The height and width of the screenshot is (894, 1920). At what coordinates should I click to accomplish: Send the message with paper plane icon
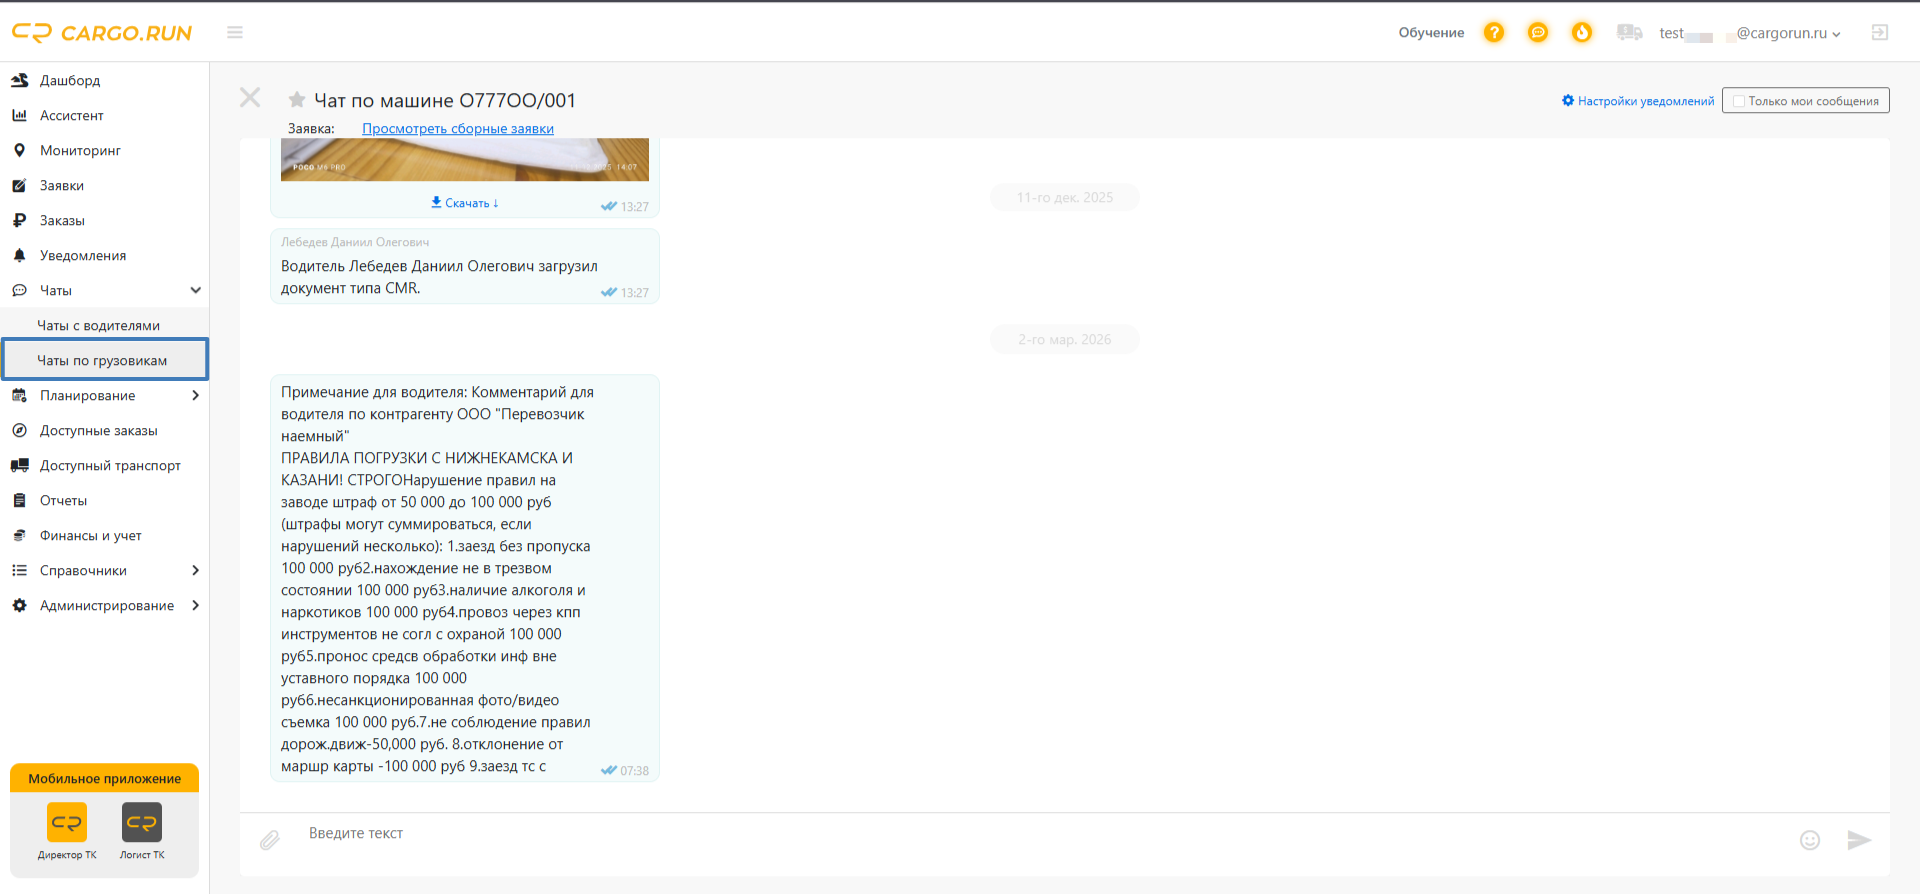click(1859, 840)
